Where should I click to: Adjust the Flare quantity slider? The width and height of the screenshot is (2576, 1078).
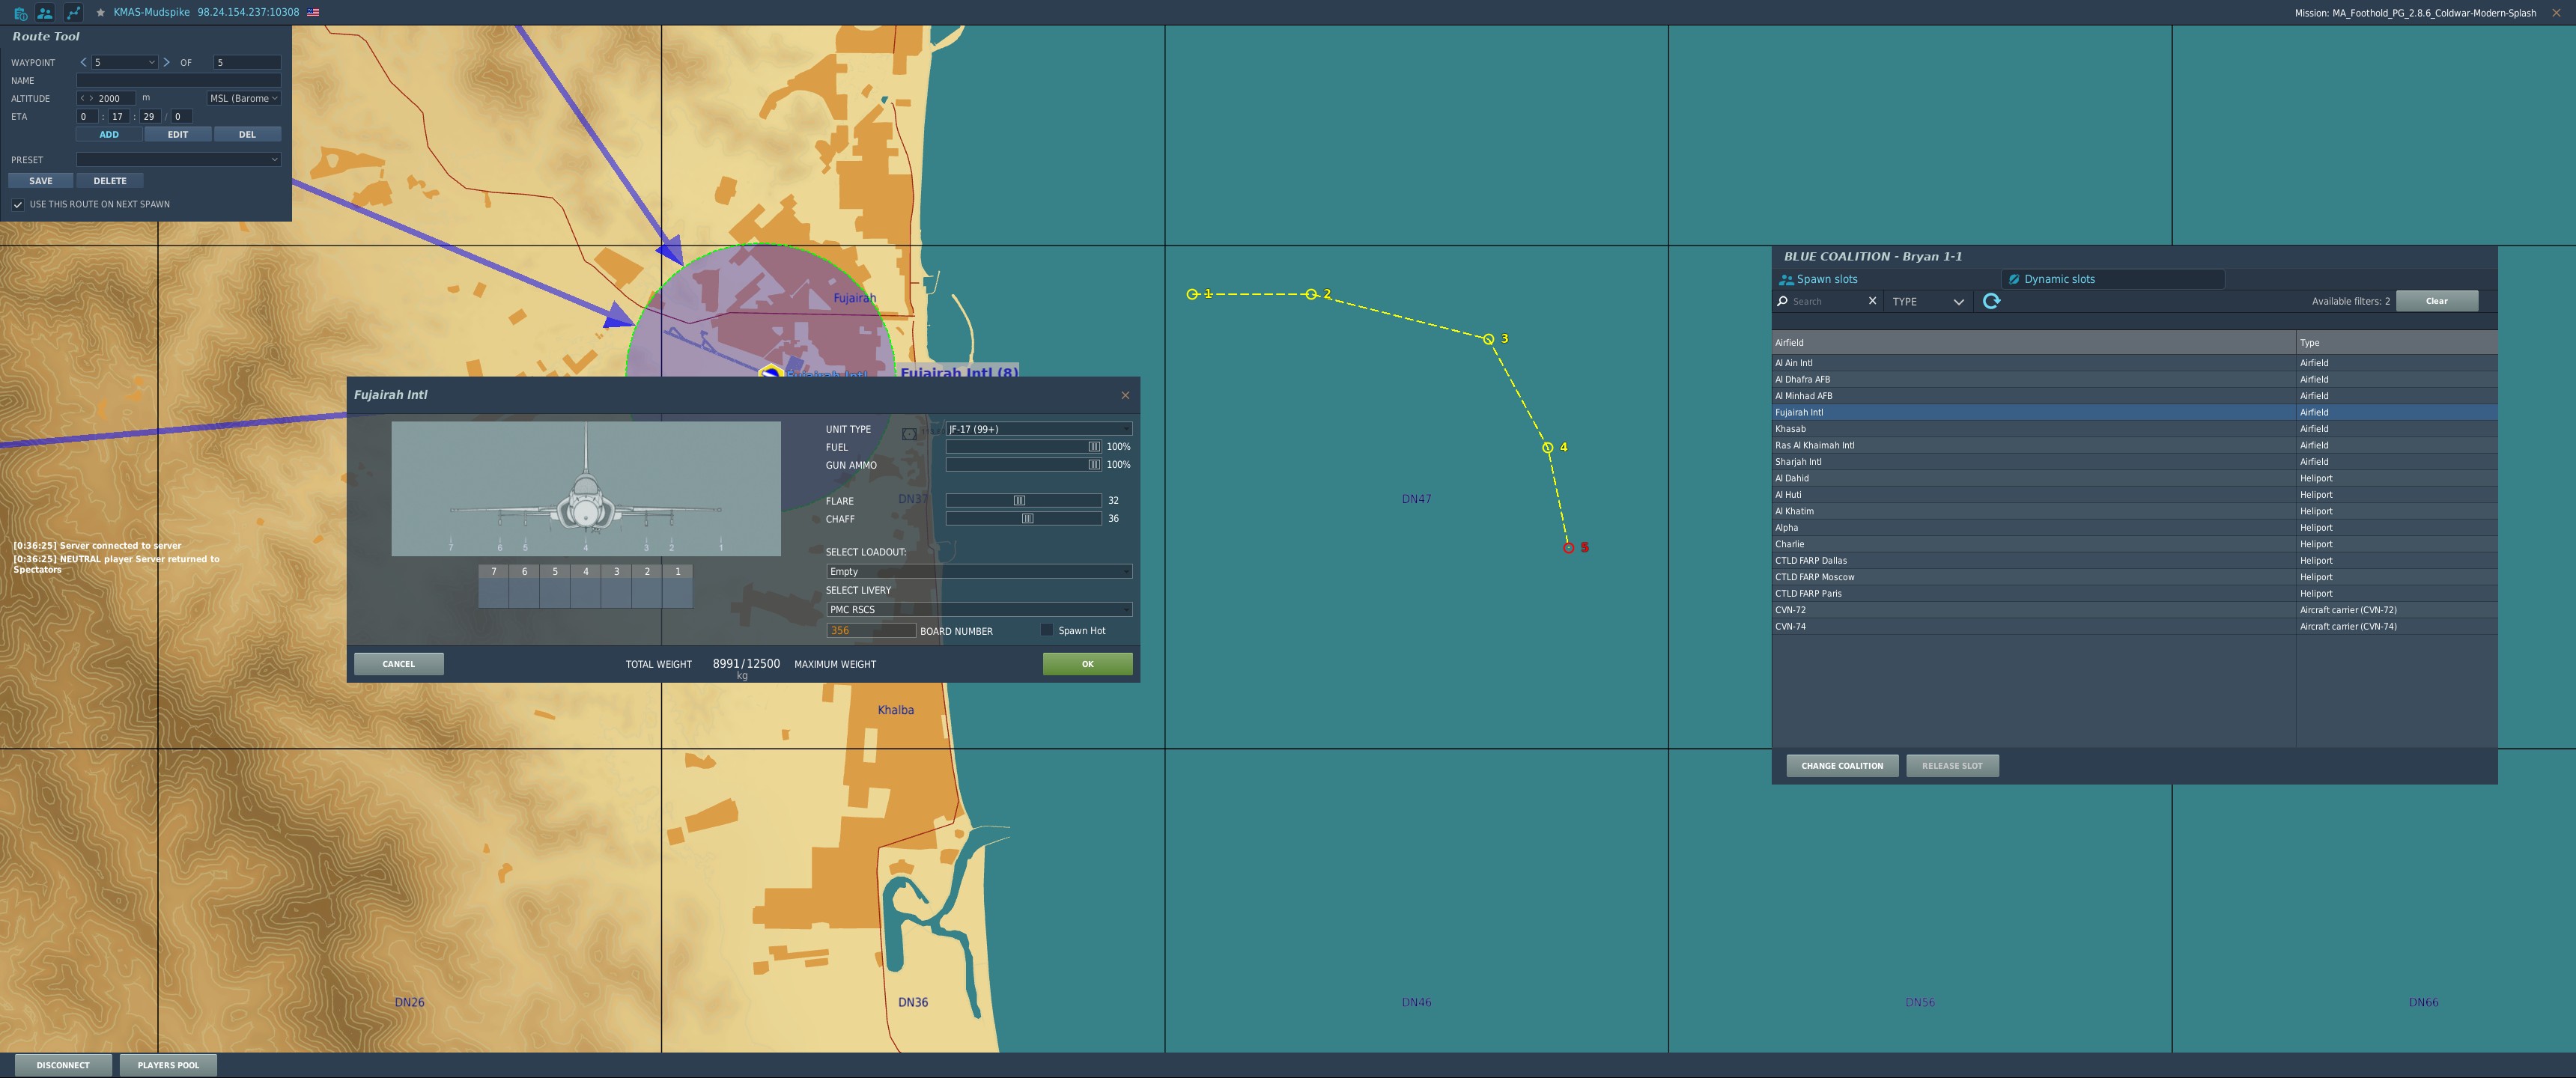pyautogui.click(x=1019, y=500)
